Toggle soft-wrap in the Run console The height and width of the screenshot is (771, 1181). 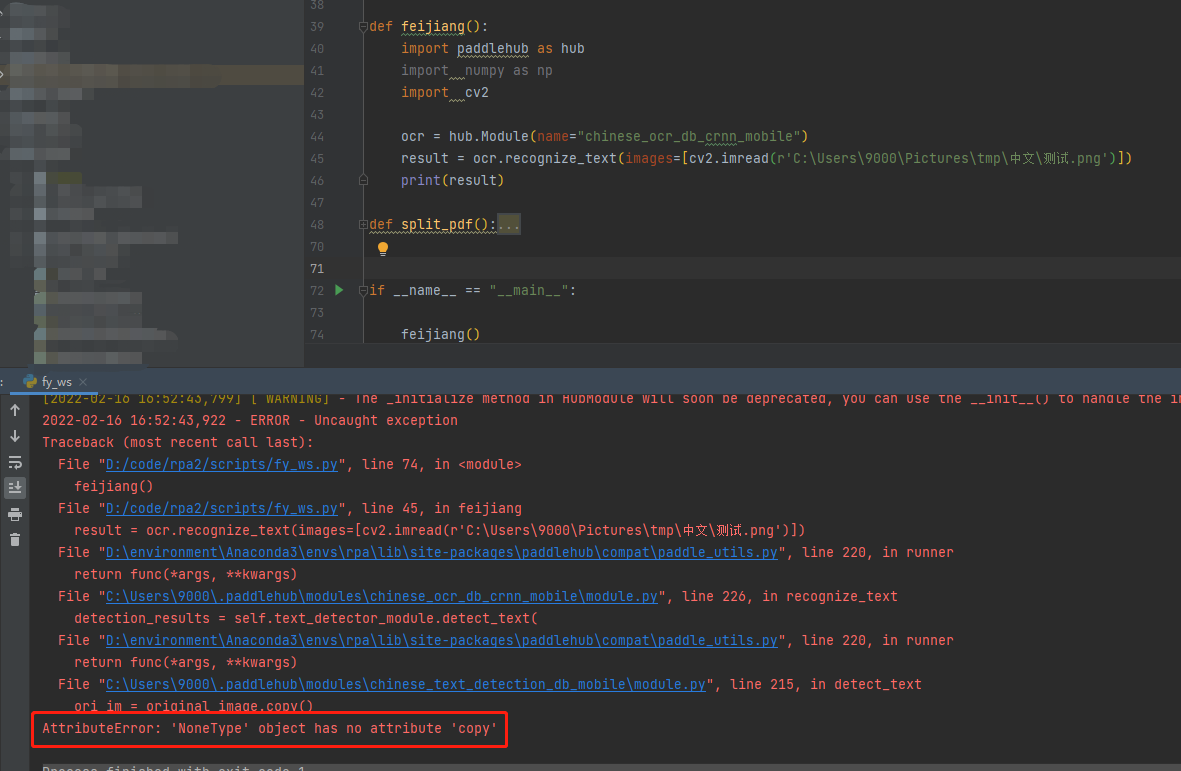point(15,462)
